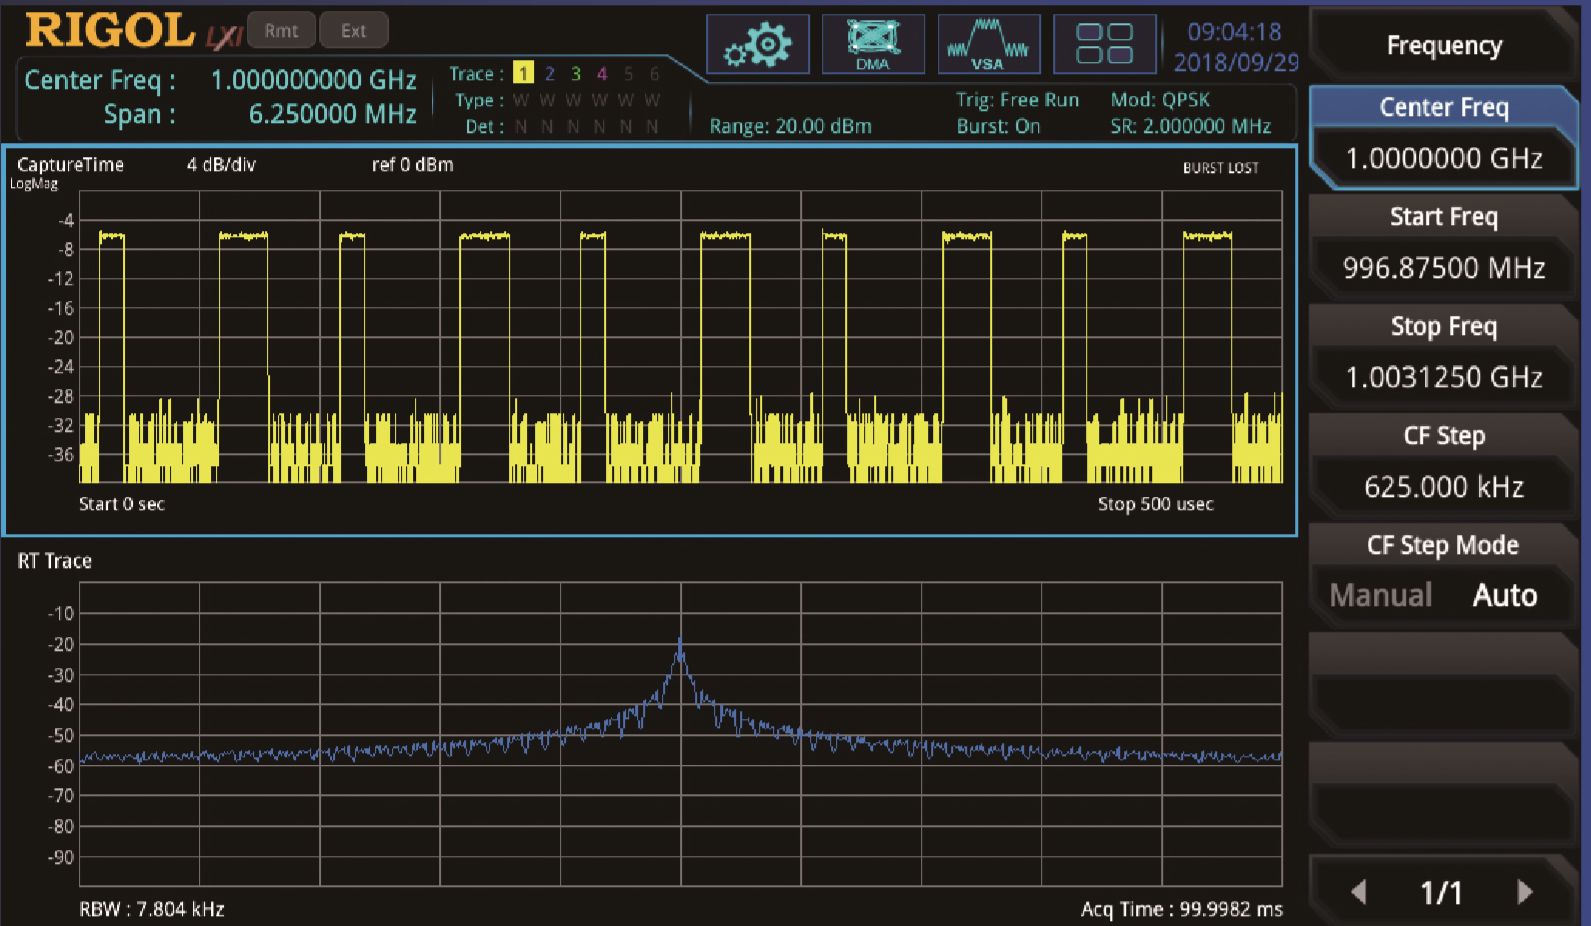Viewport: 1591px width, 926px height.
Task: Click the four-pane window layout icon
Action: 1104,45
